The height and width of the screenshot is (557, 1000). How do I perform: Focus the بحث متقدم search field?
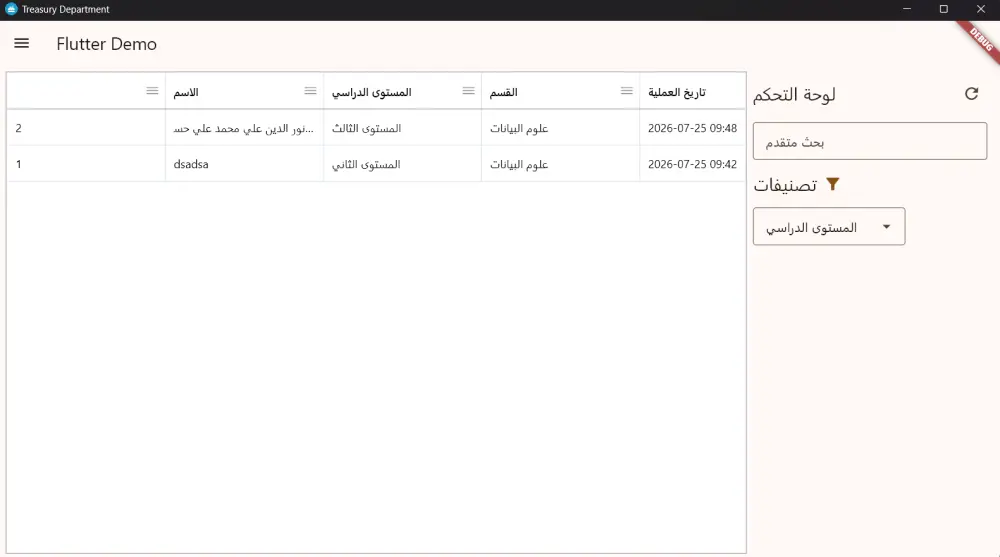tap(870, 141)
